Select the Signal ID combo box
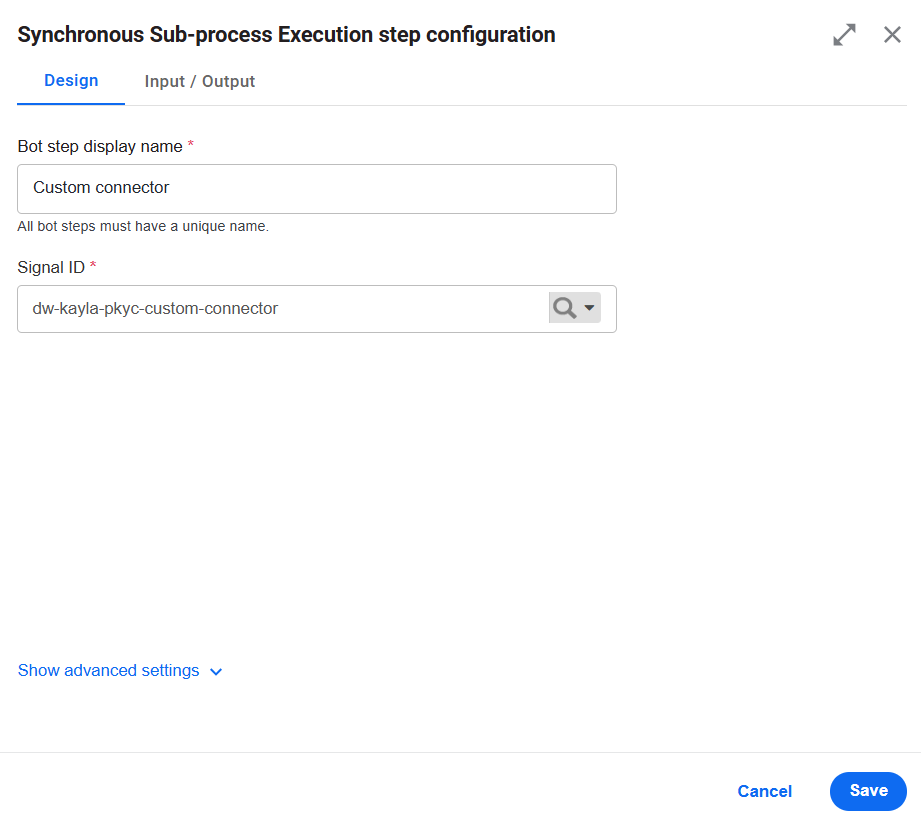This screenshot has height=822, width=921. pos(317,309)
